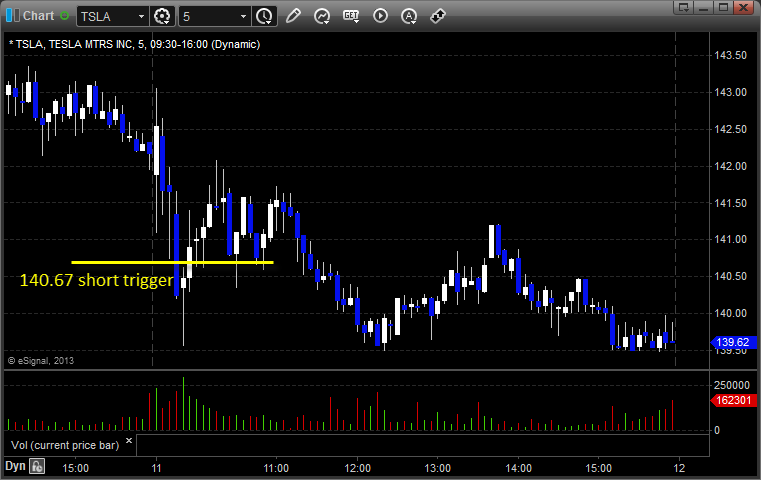Click the 143.00 price axis label

click(730, 92)
